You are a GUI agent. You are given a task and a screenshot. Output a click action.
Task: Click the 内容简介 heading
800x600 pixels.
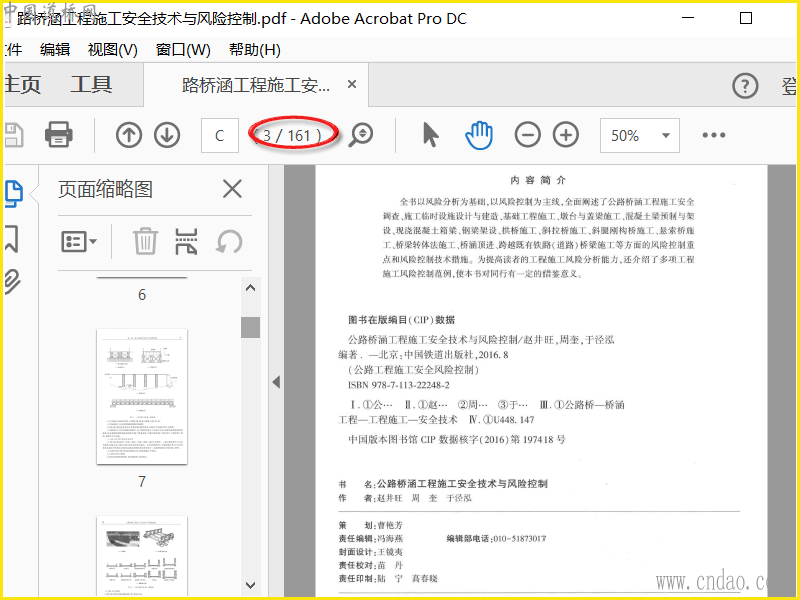pyautogui.click(x=538, y=180)
